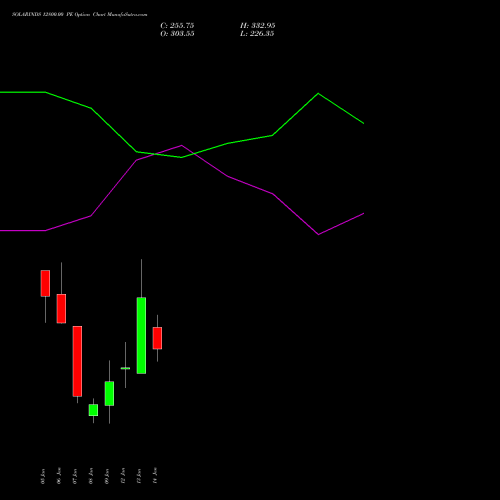
Task: Select the 09 Jan date label
Action: pyautogui.click(x=107, y=476)
